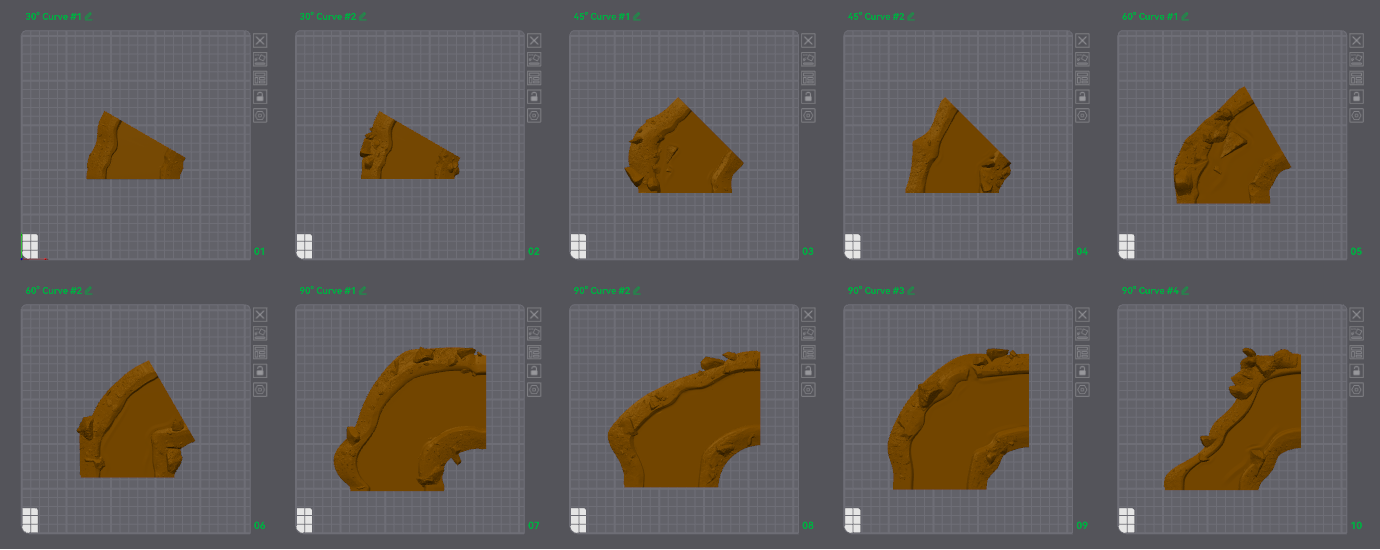
Task: Click the circular target icon beside plate 01
Action: (260, 116)
